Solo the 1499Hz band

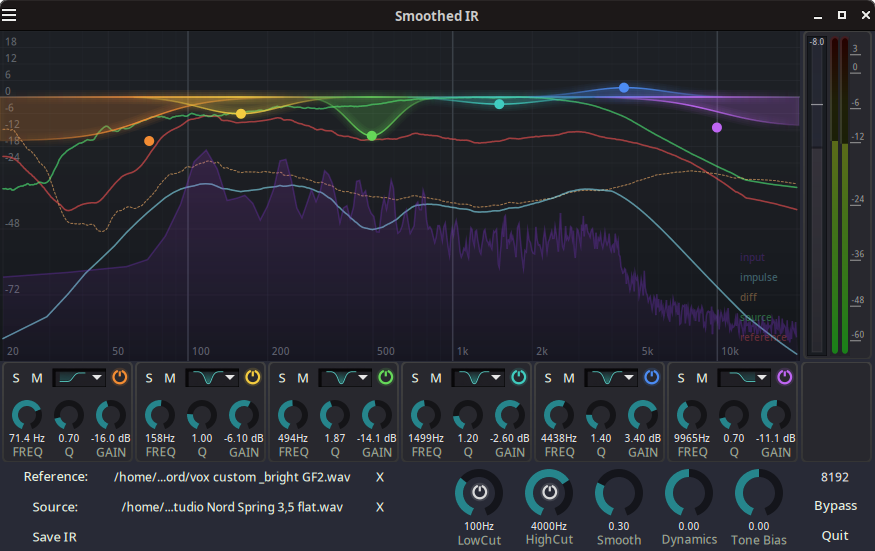pyautogui.click(x=415, y=378)
